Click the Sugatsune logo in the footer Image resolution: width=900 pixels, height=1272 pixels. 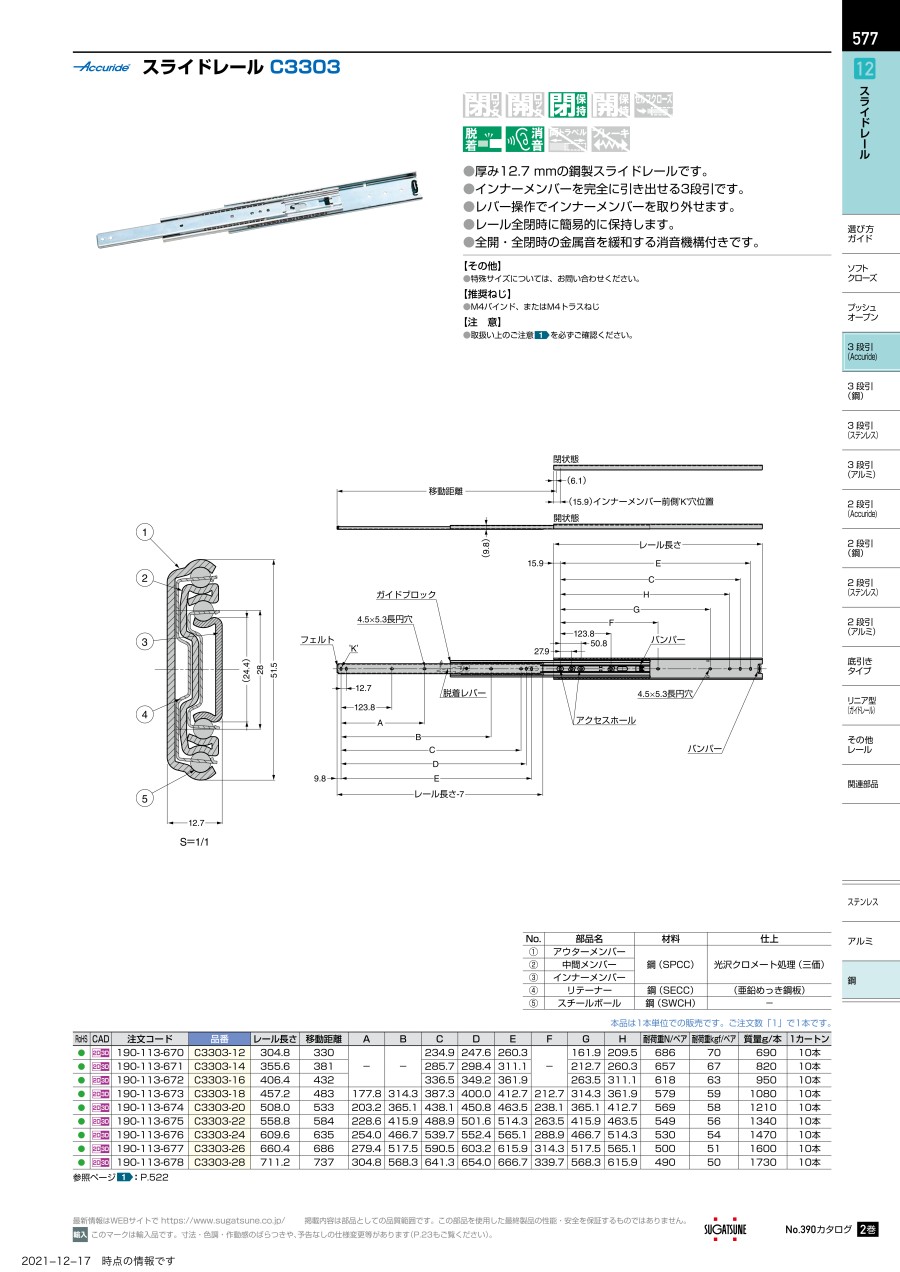coord(725,1228)
